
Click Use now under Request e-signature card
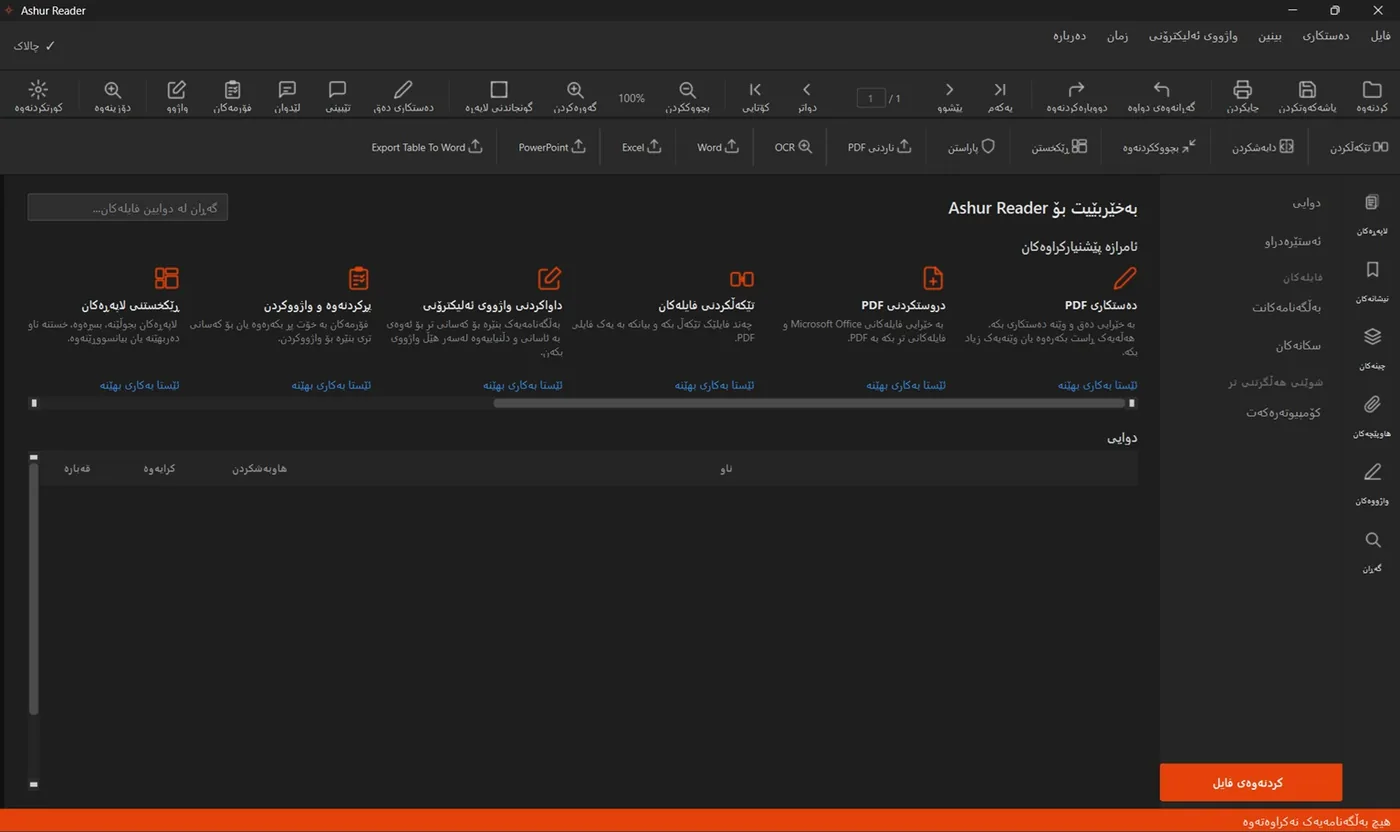[522, 385]
